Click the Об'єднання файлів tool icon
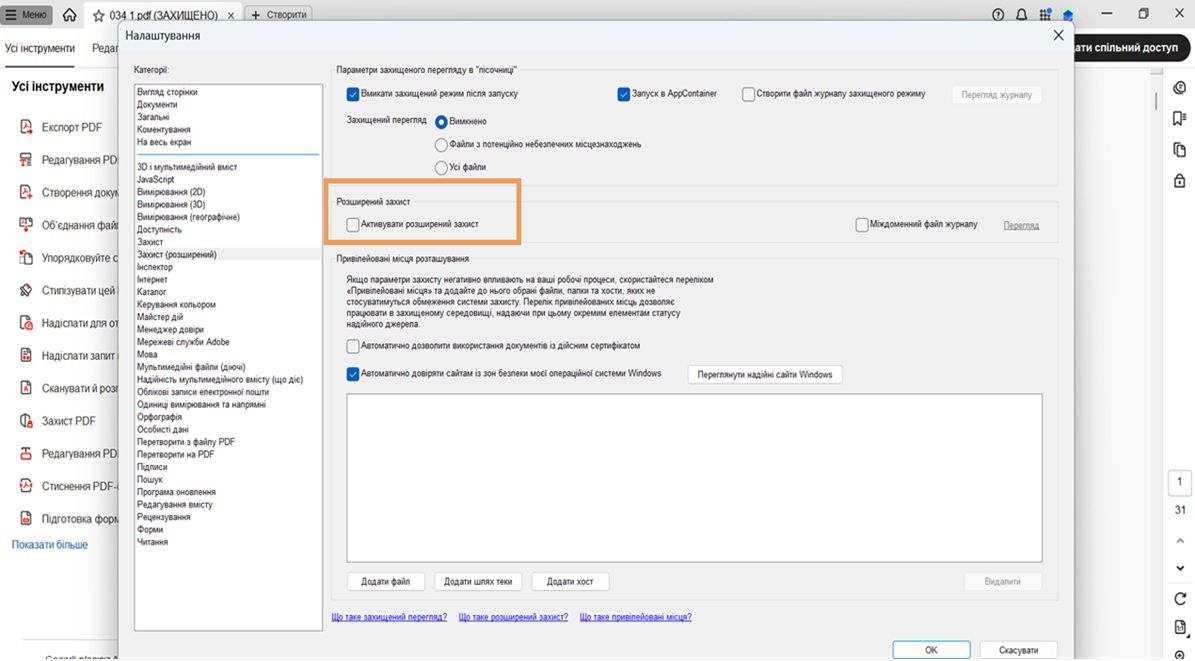1195x661 pixels. 26,224
